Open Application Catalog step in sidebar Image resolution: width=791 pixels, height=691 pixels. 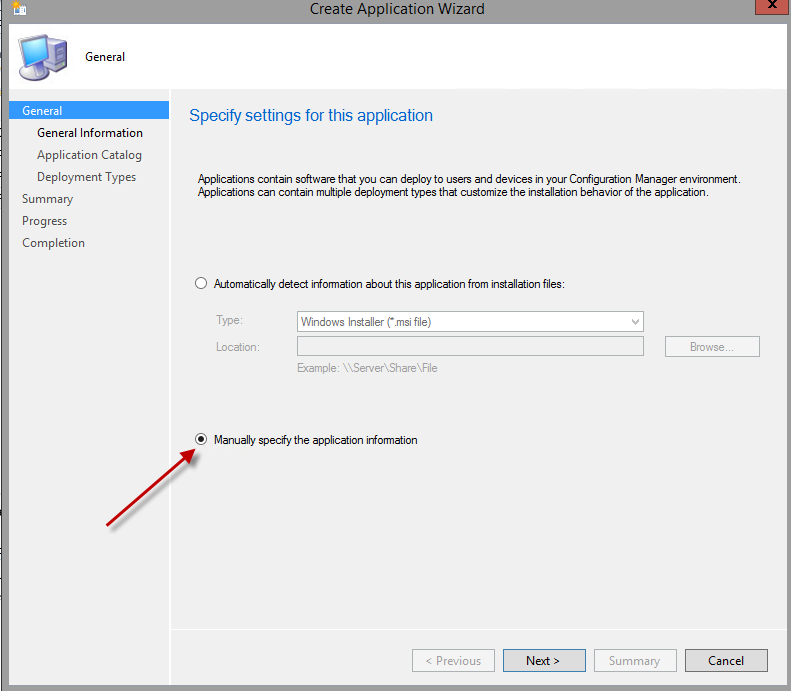[89, 155]
